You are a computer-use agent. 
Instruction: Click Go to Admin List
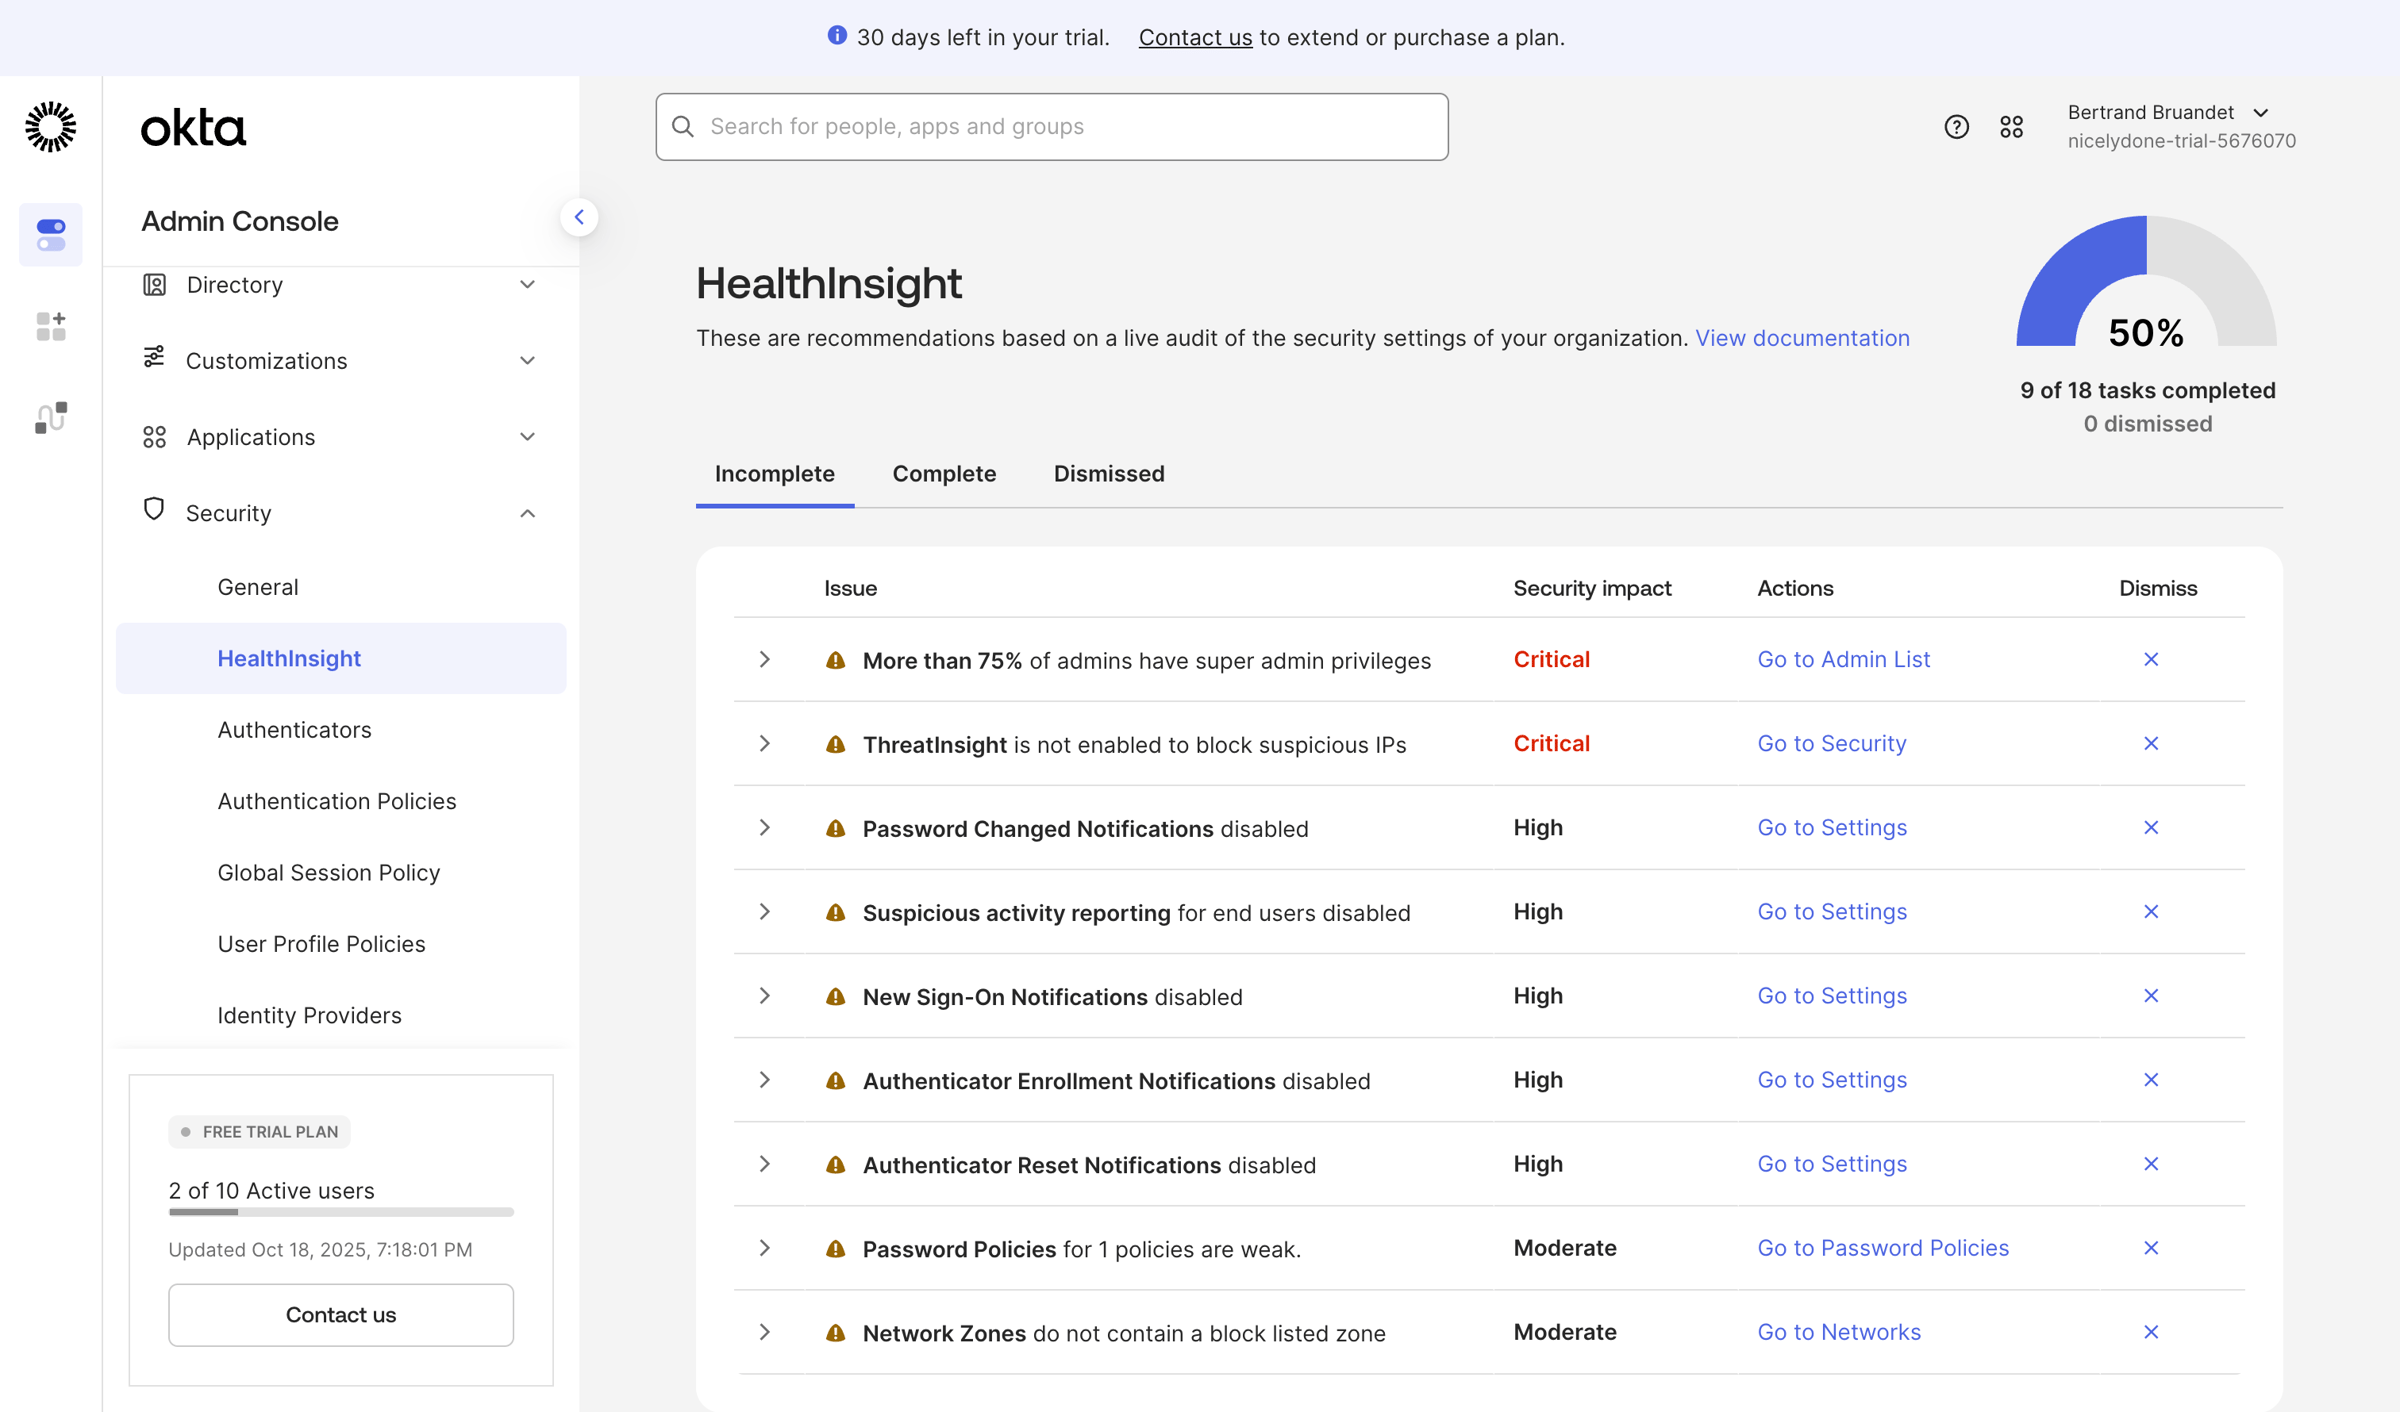(1843, 659)
